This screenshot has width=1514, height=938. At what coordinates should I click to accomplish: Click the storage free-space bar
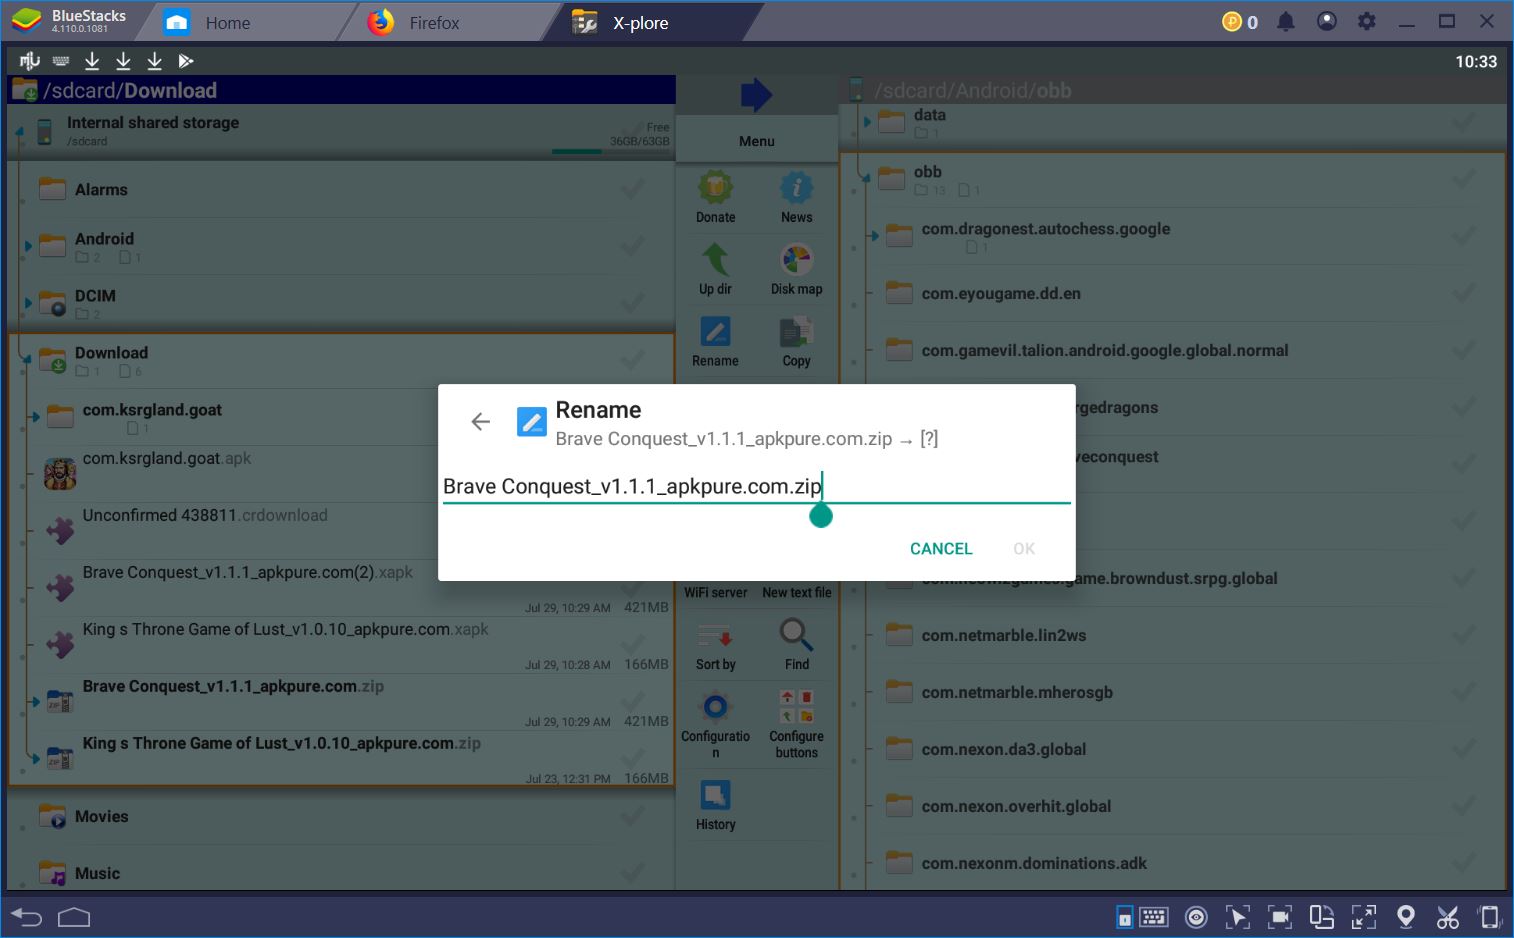coord(611,151)
